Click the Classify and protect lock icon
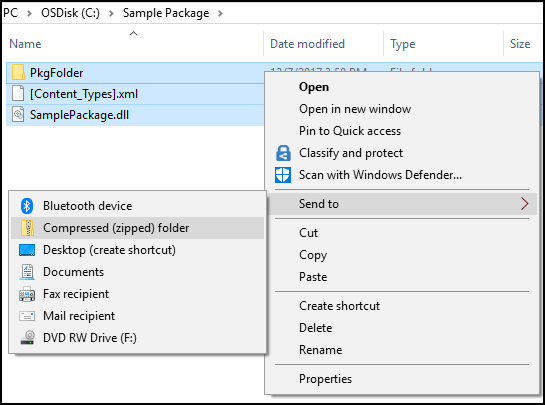 point(283,153)
